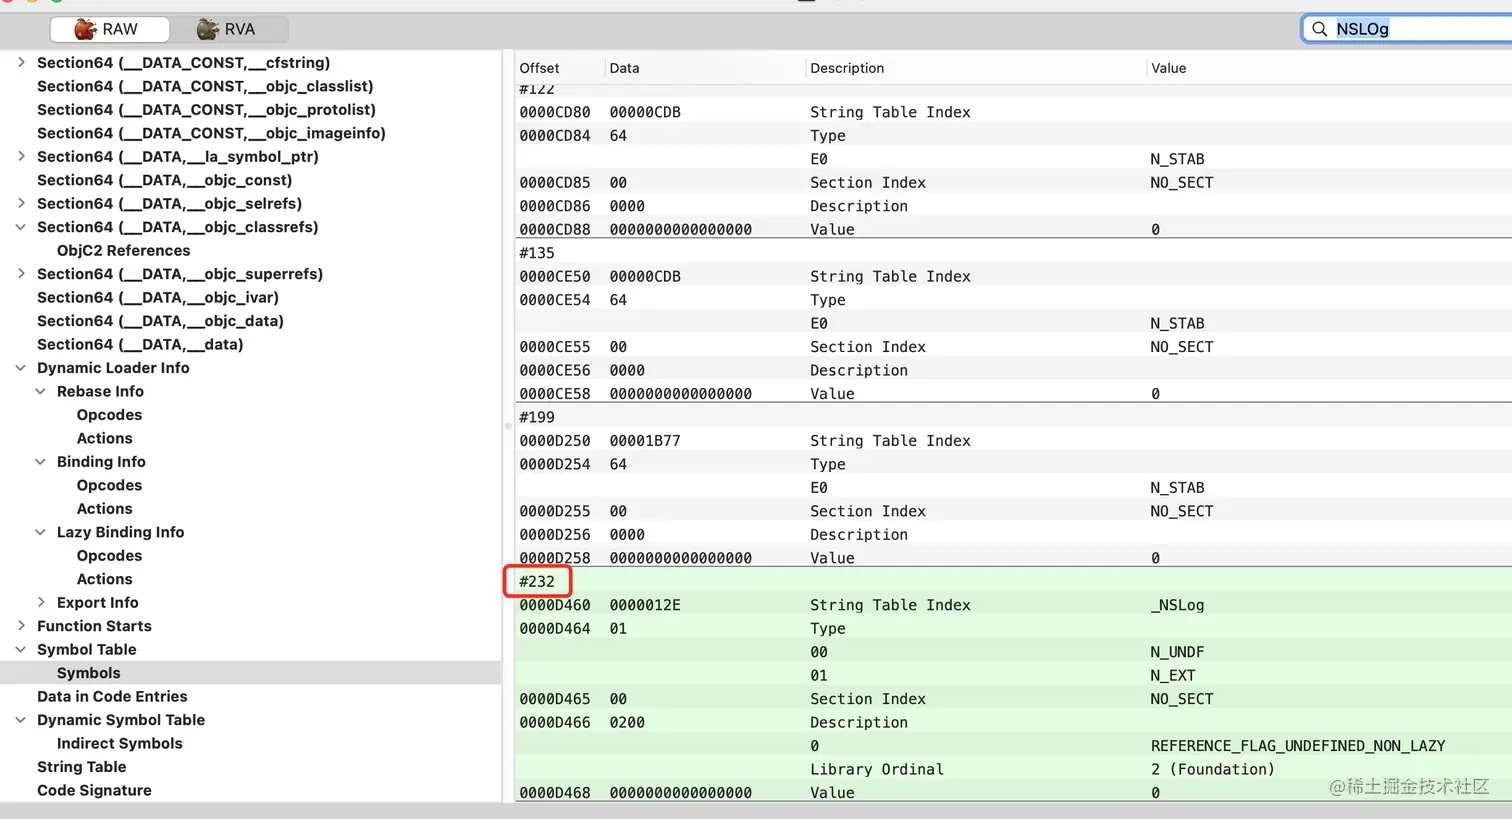
Task: Select Section64 __DATA_CONST,__objc_classlist
Action: point(205,86)
